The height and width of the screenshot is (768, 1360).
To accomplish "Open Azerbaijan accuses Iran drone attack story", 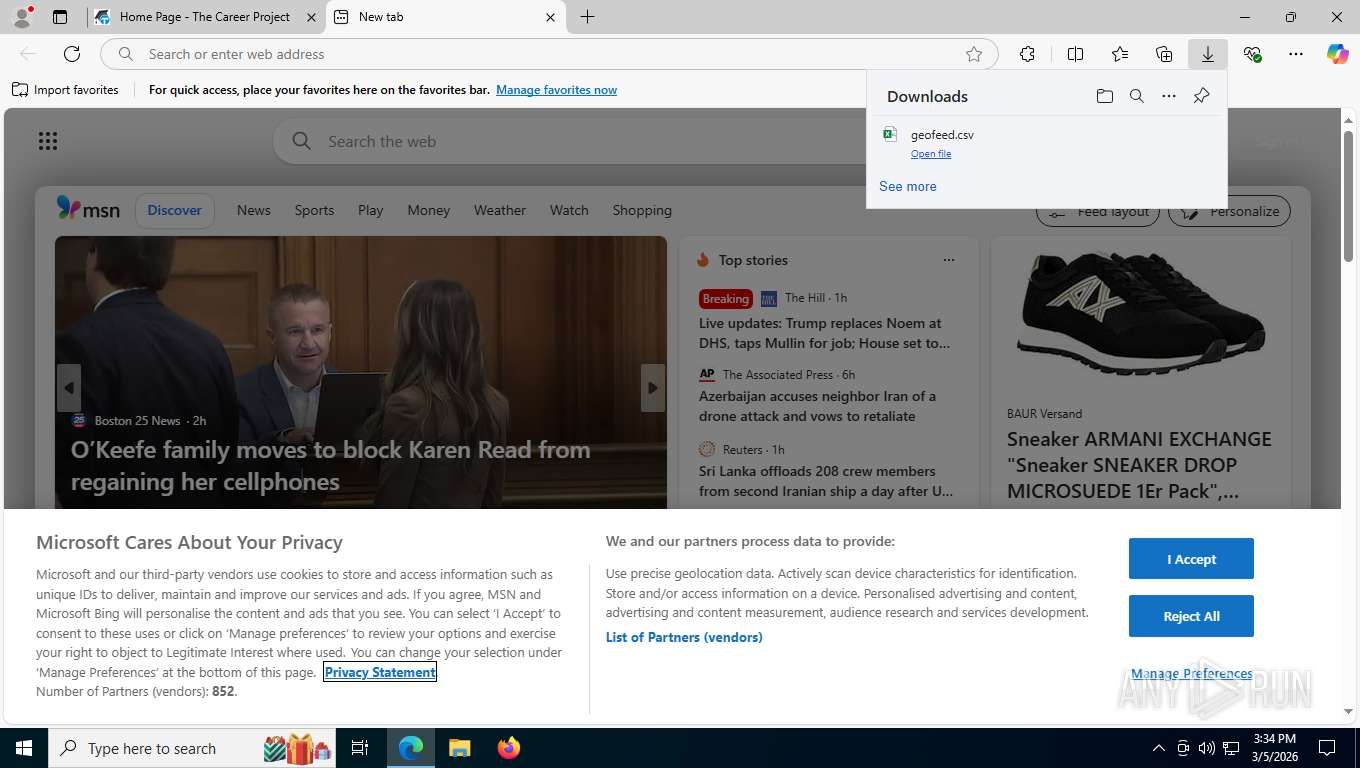I will [x=817, y=406].
